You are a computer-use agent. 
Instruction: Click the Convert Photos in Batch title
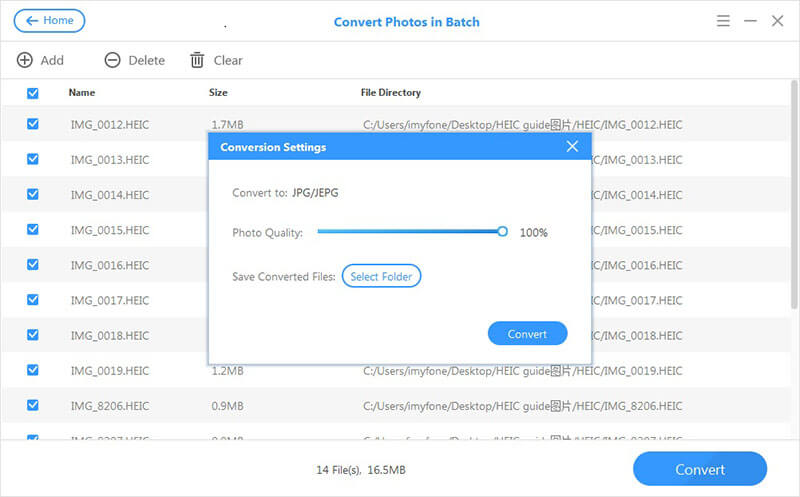click(x=407, y=22)
